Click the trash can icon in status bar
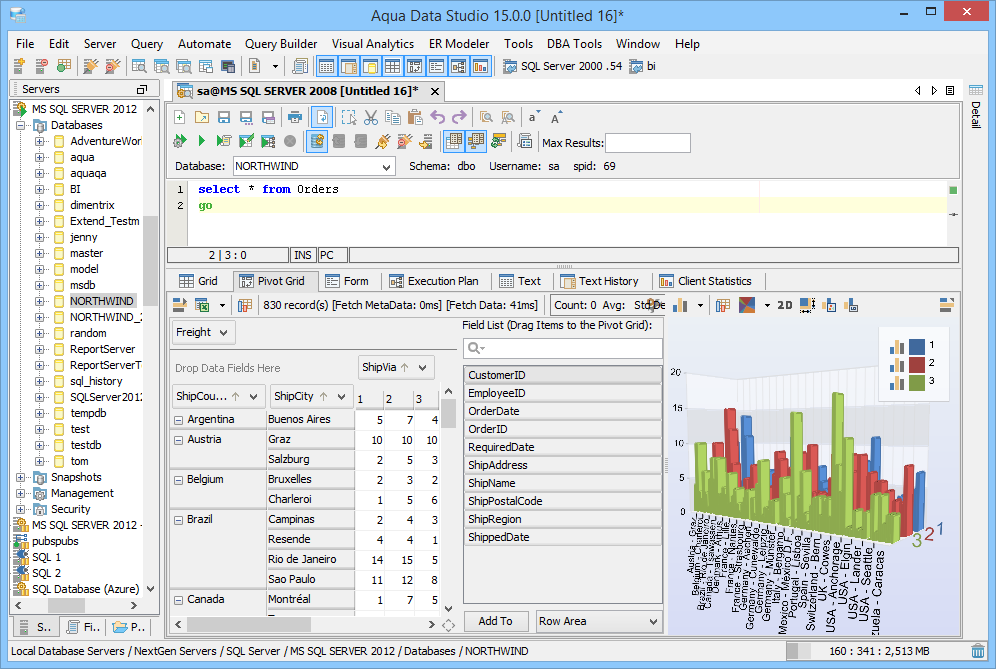 (x=978, y=651)
